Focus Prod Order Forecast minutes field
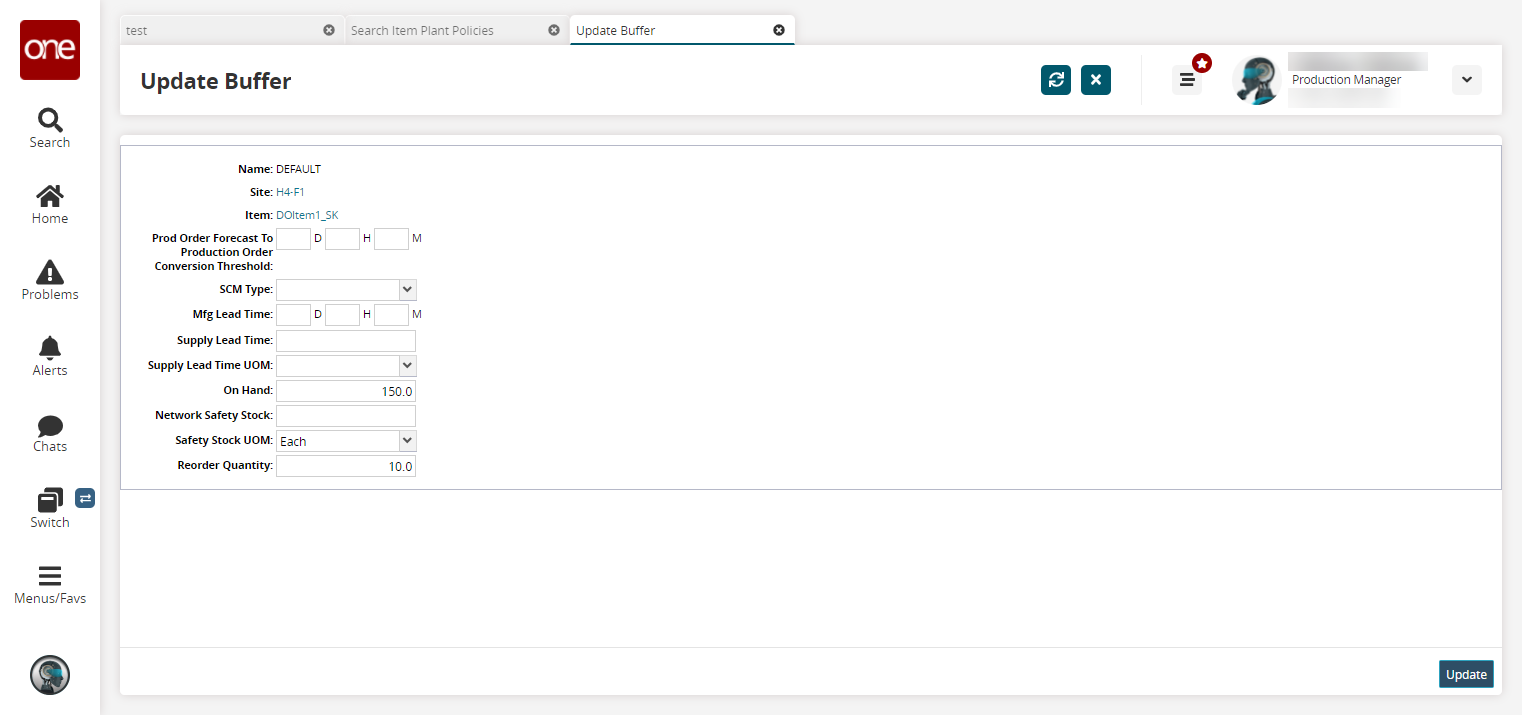The height and width of the screenshot is (715, 1522). [x=392, y=239]
